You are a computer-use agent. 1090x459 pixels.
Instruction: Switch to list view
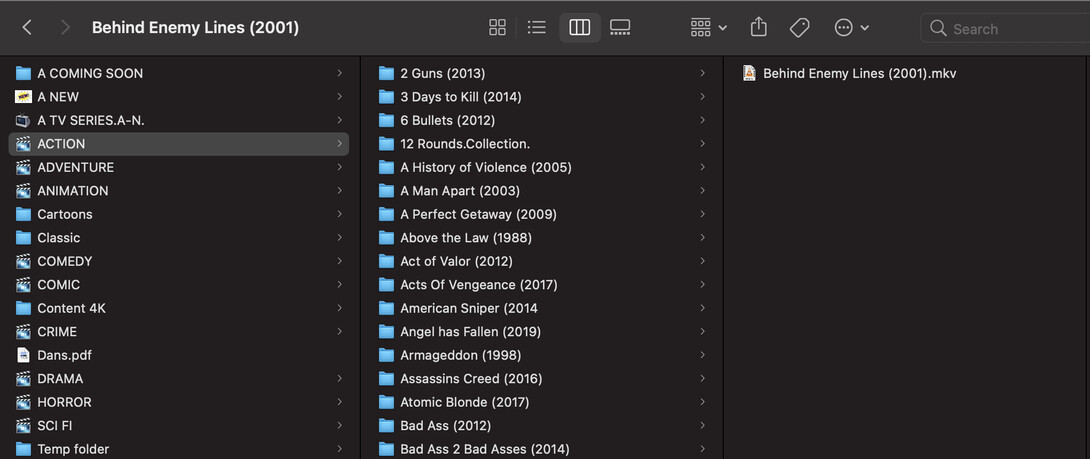click(537, 28)
